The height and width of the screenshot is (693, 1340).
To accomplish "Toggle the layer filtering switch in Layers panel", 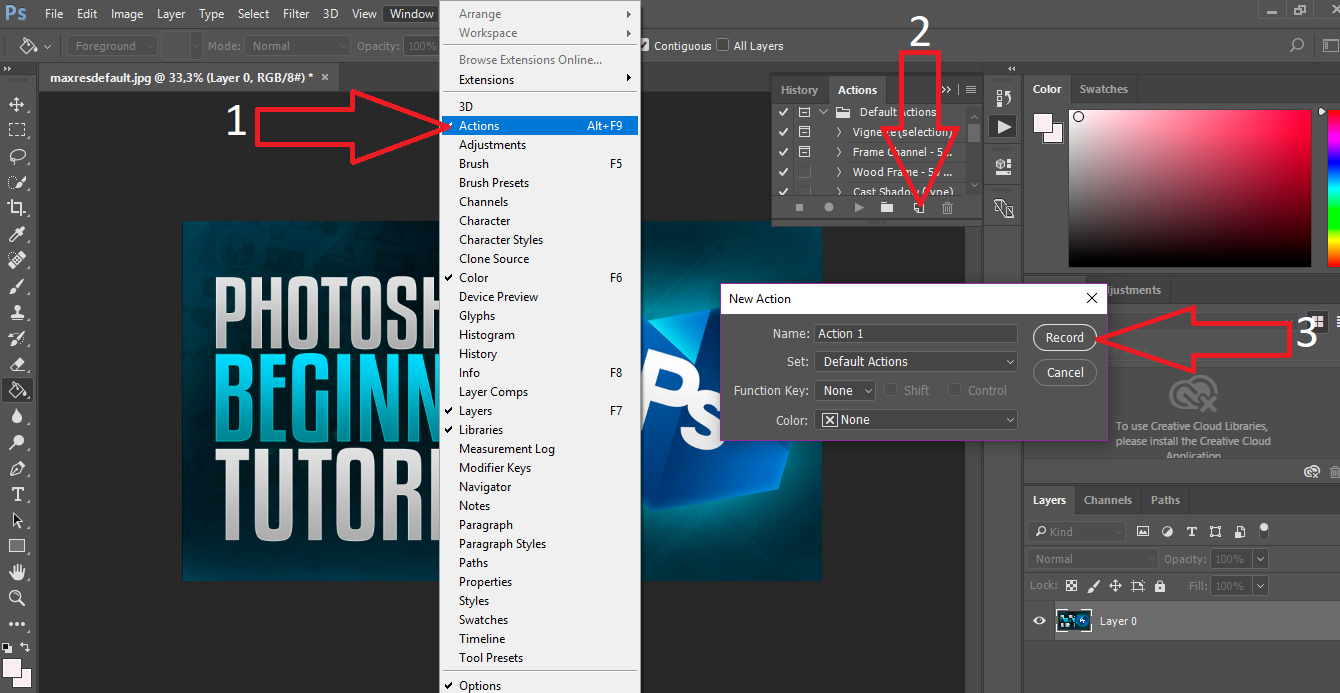I will [1264, 531].
